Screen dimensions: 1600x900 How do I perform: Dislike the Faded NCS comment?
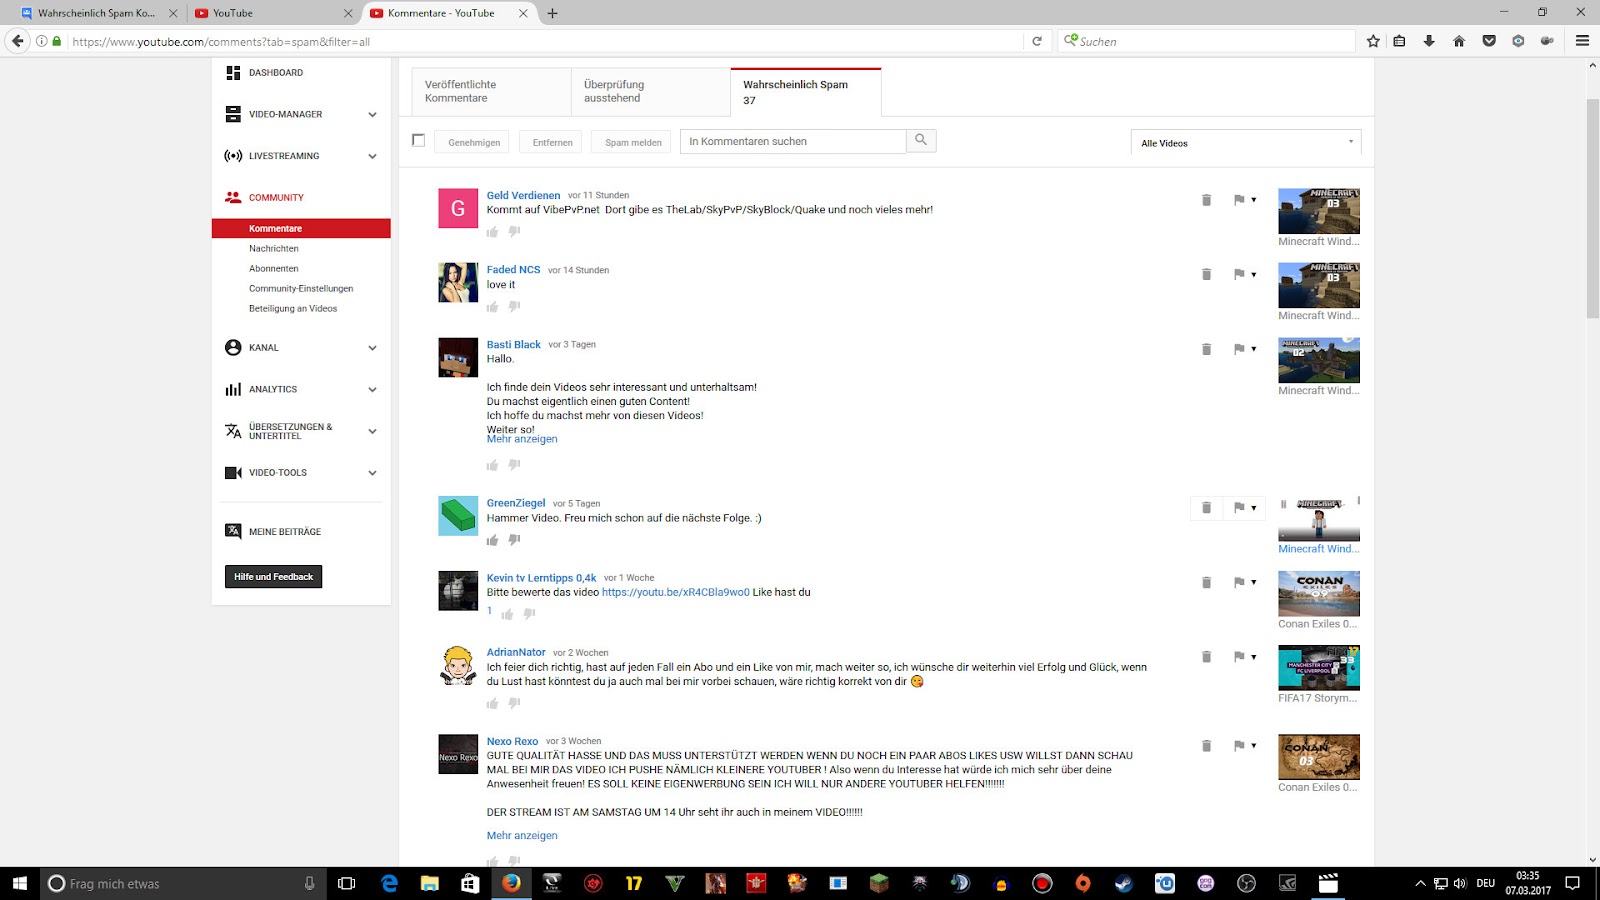[x=514, y=307]
